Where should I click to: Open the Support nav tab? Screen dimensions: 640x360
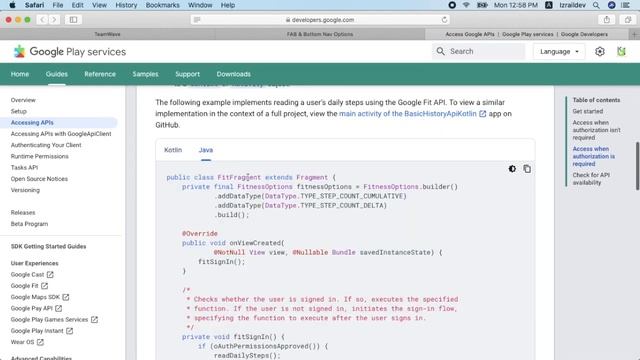(187, 74)
